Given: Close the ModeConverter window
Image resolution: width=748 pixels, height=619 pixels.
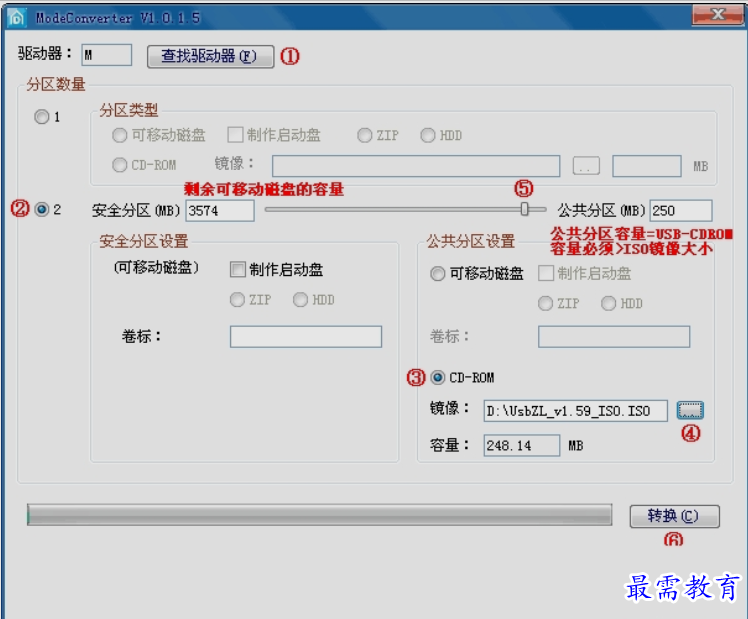Looking at the screenshot, I should [x=717, y=14].
